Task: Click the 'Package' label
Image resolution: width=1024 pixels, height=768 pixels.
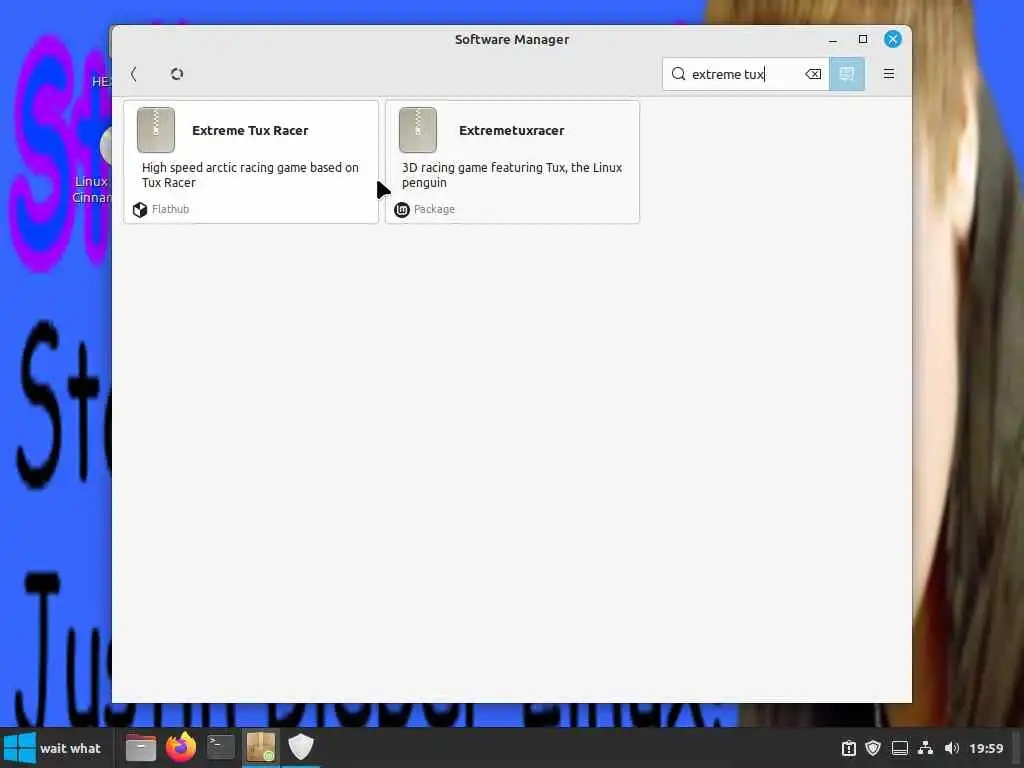Action: tap(434, 209)
